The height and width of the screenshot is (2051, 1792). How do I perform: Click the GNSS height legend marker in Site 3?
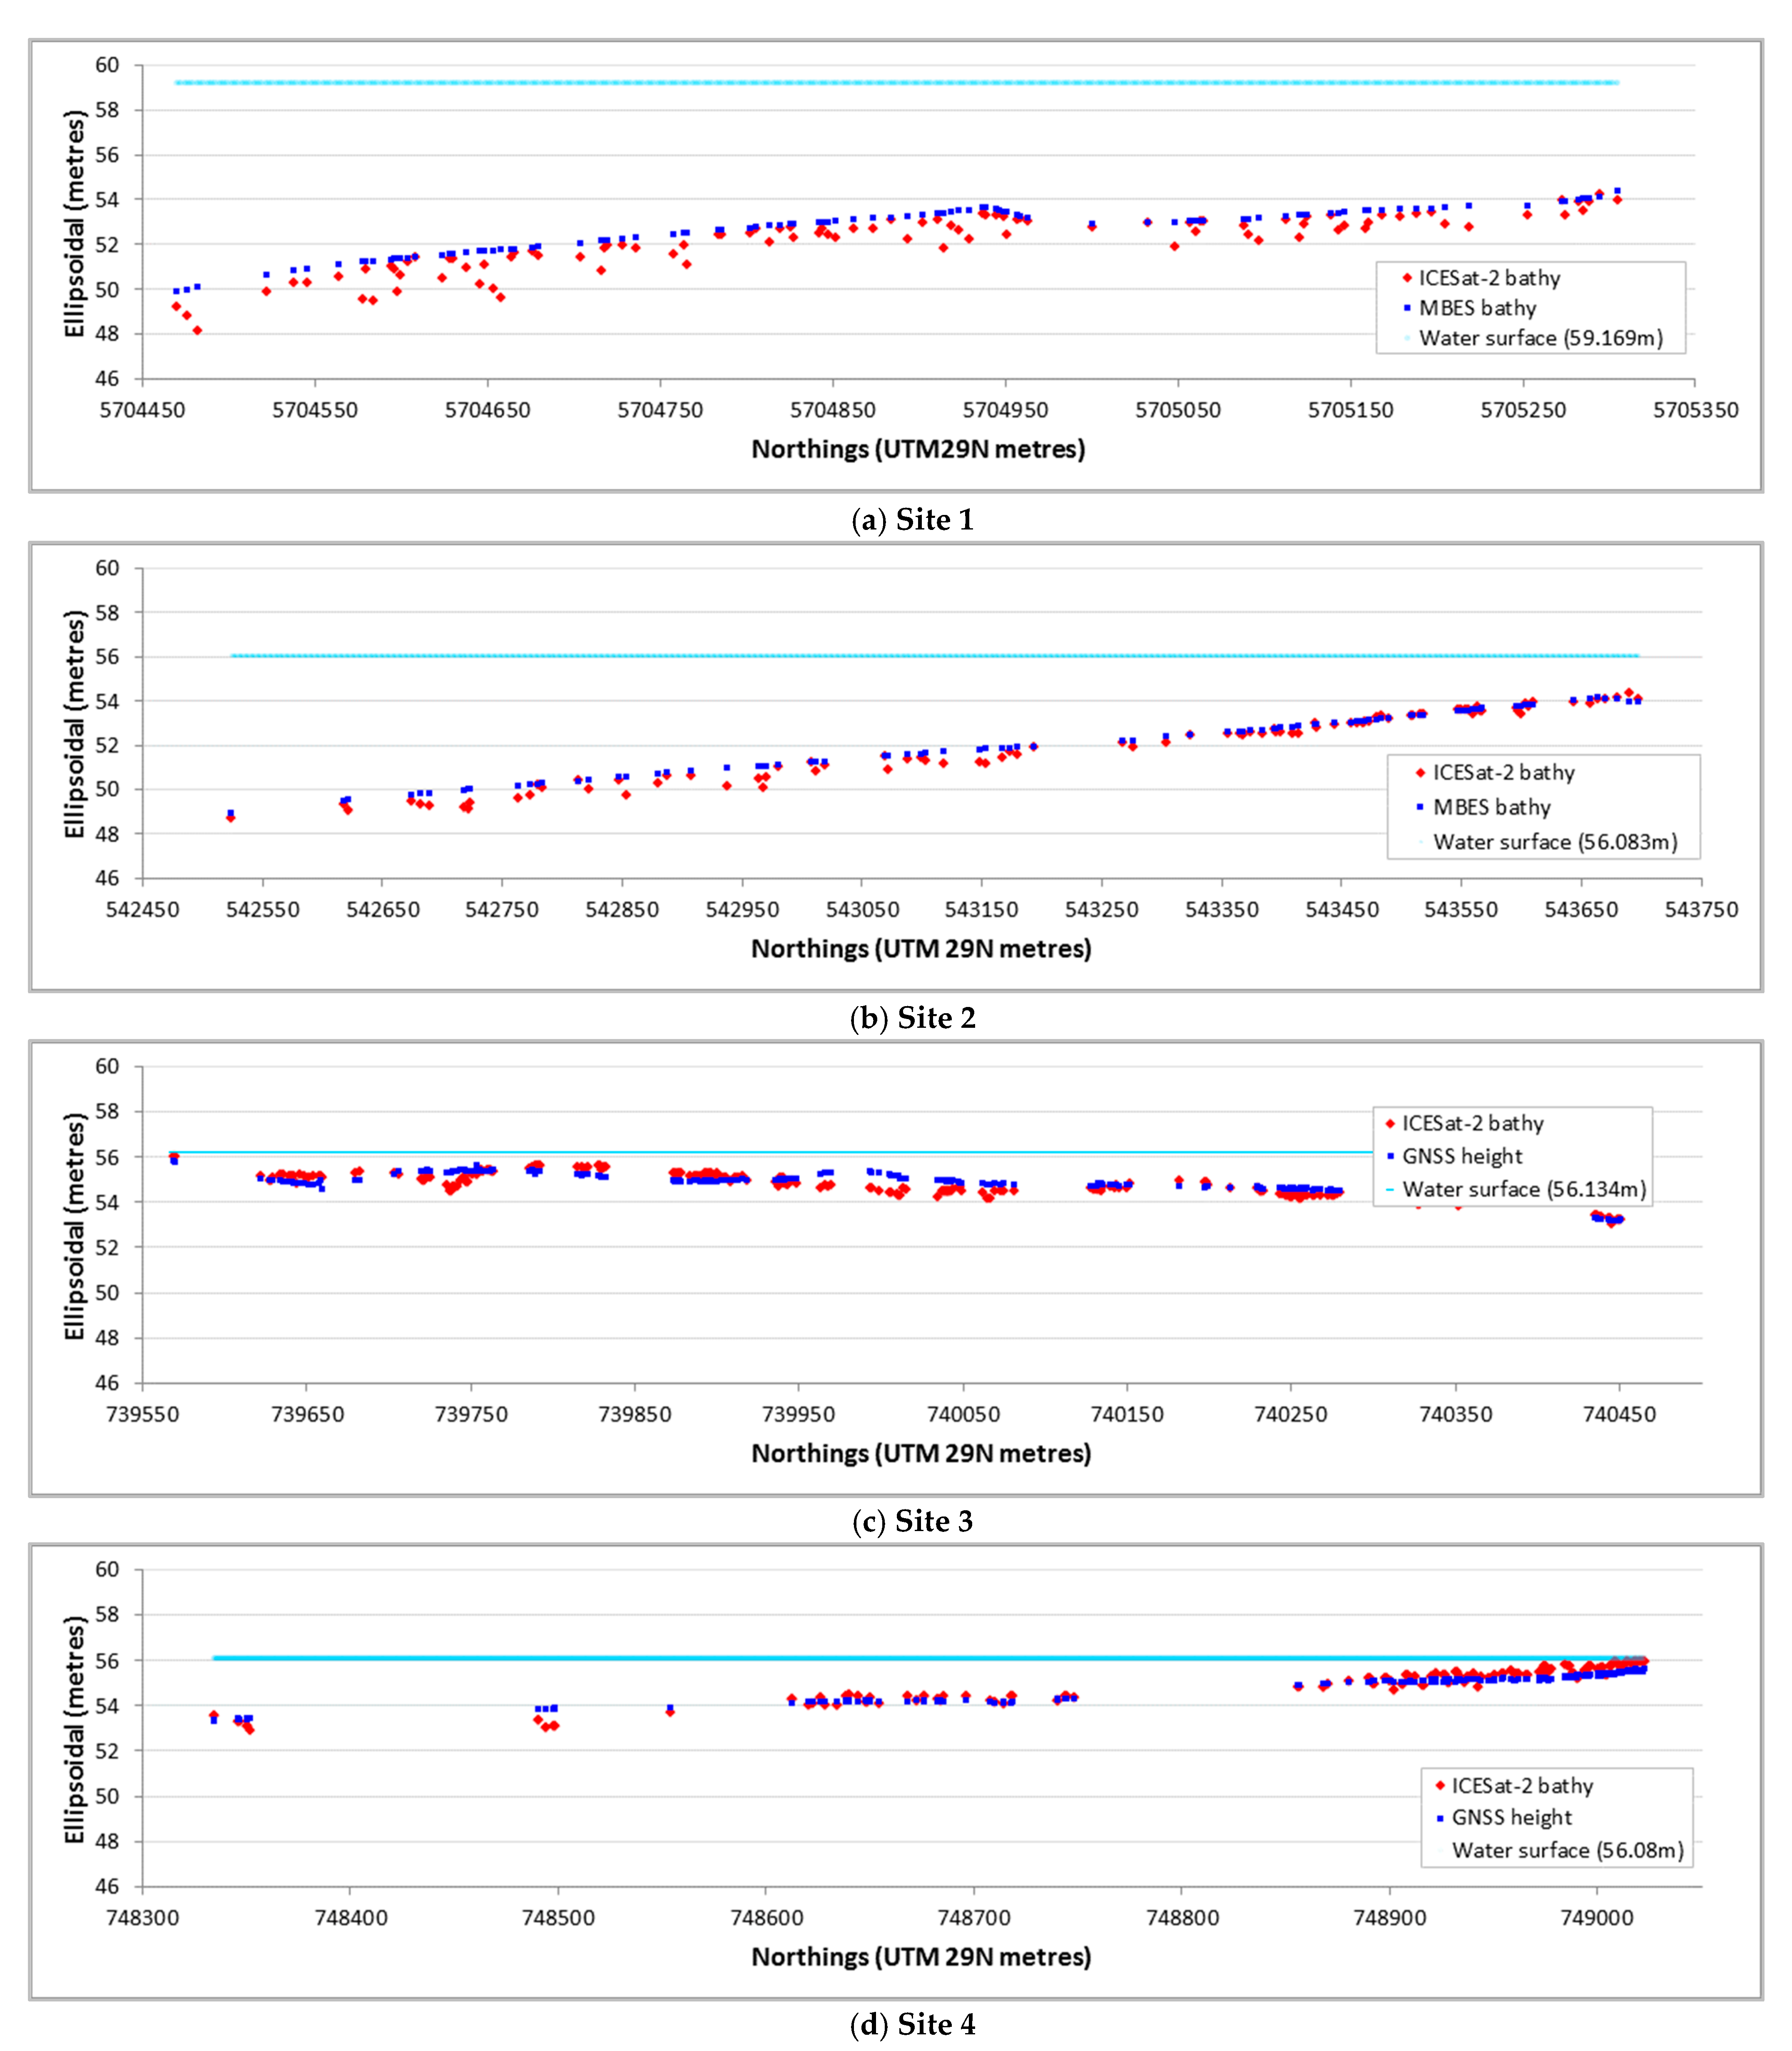tap(1390, 1156)
